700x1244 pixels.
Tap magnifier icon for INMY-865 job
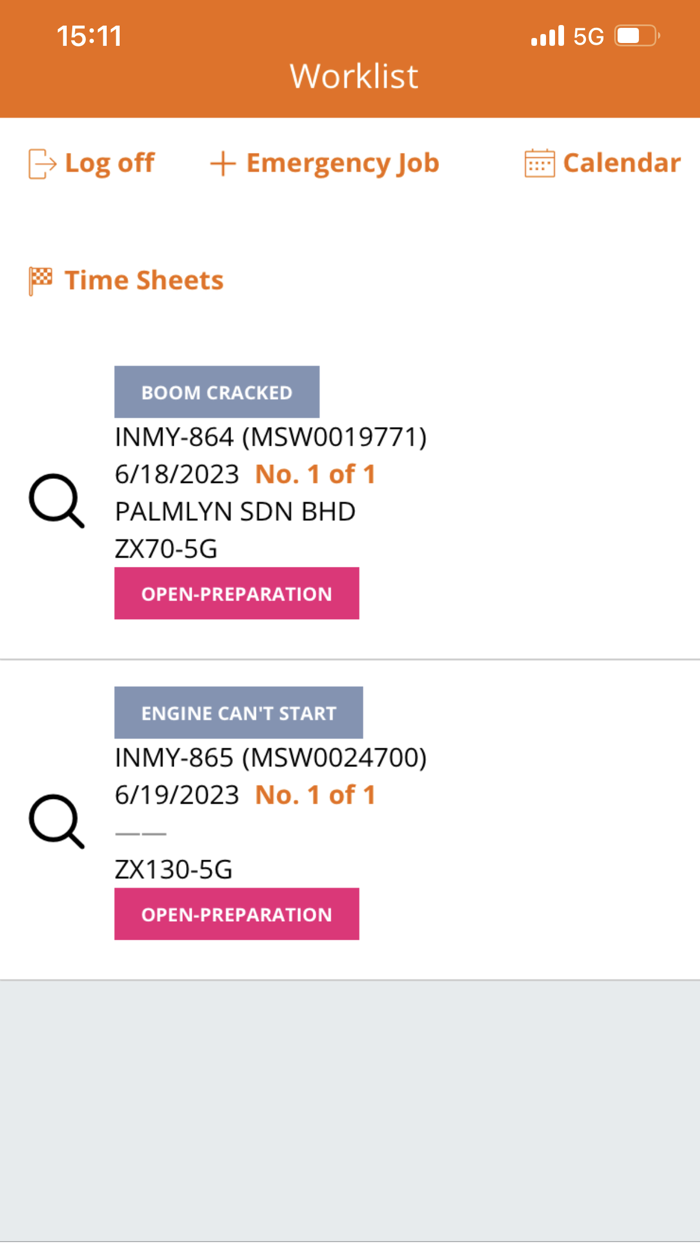tap(56, 821)
